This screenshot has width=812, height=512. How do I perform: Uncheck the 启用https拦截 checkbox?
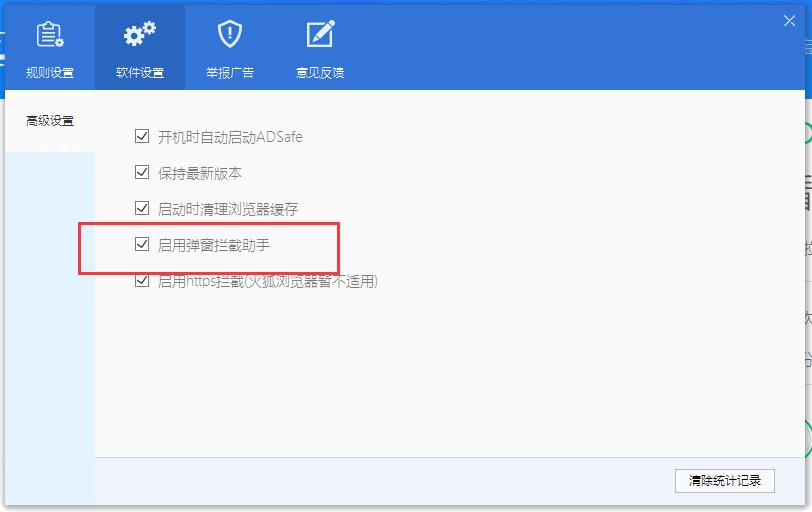142,281
